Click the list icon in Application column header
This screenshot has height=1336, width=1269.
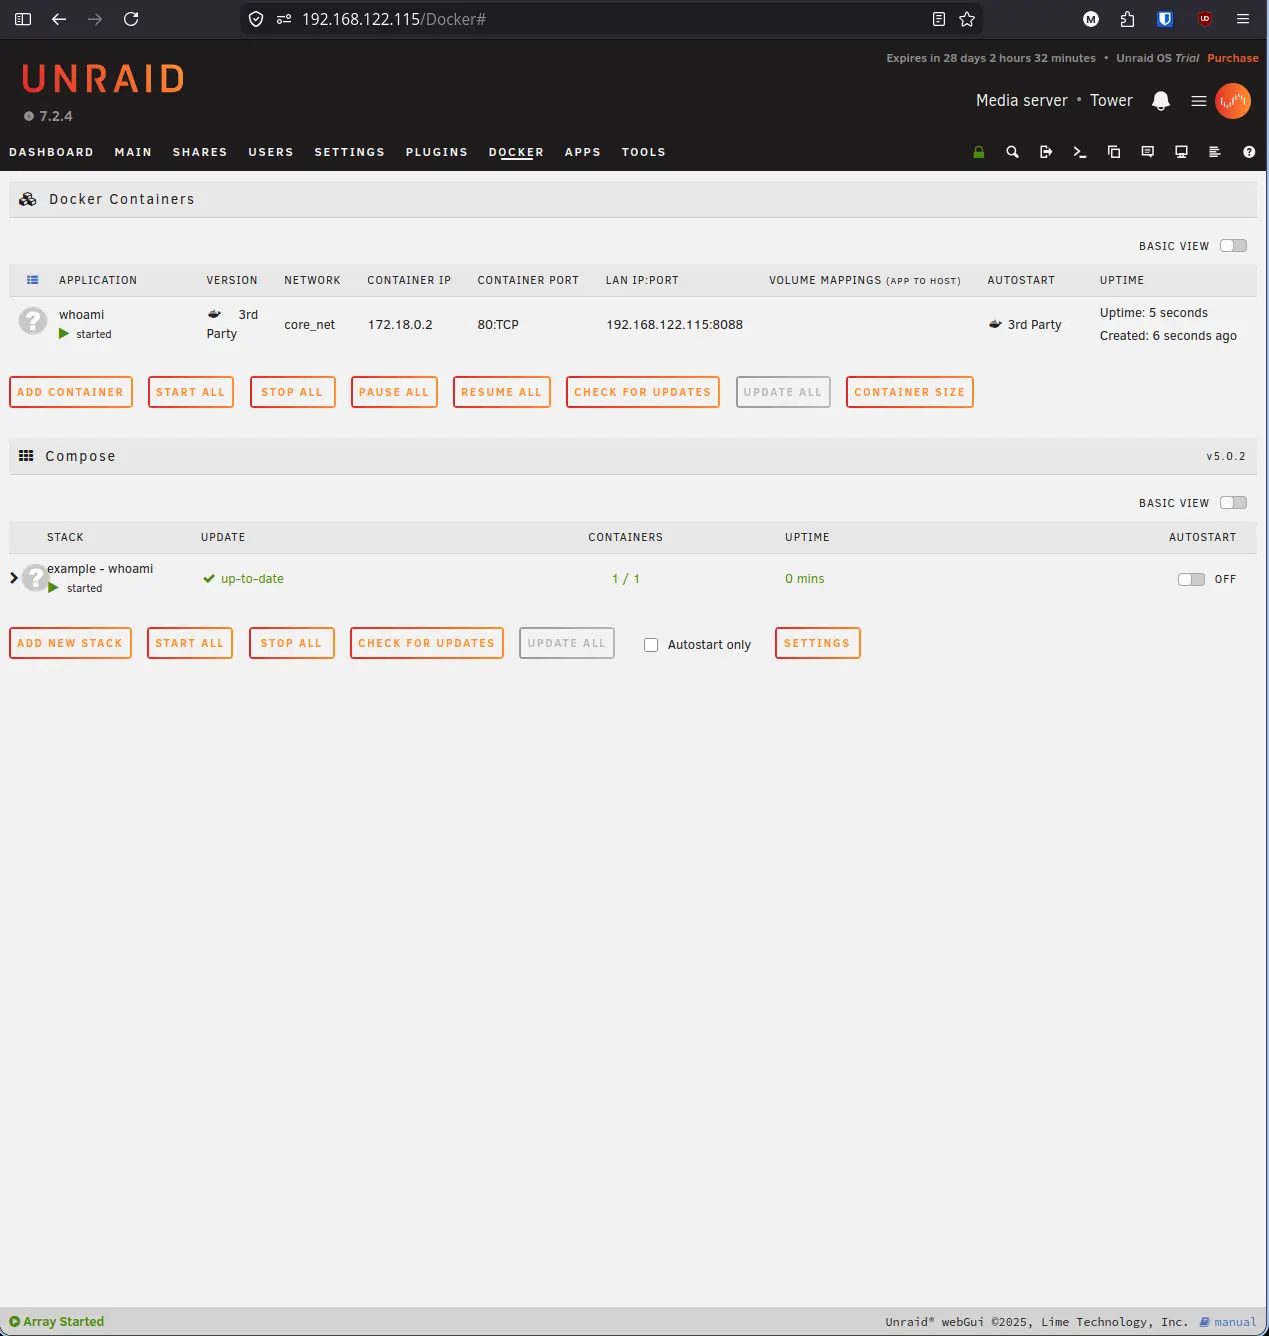tap(33, 280)
